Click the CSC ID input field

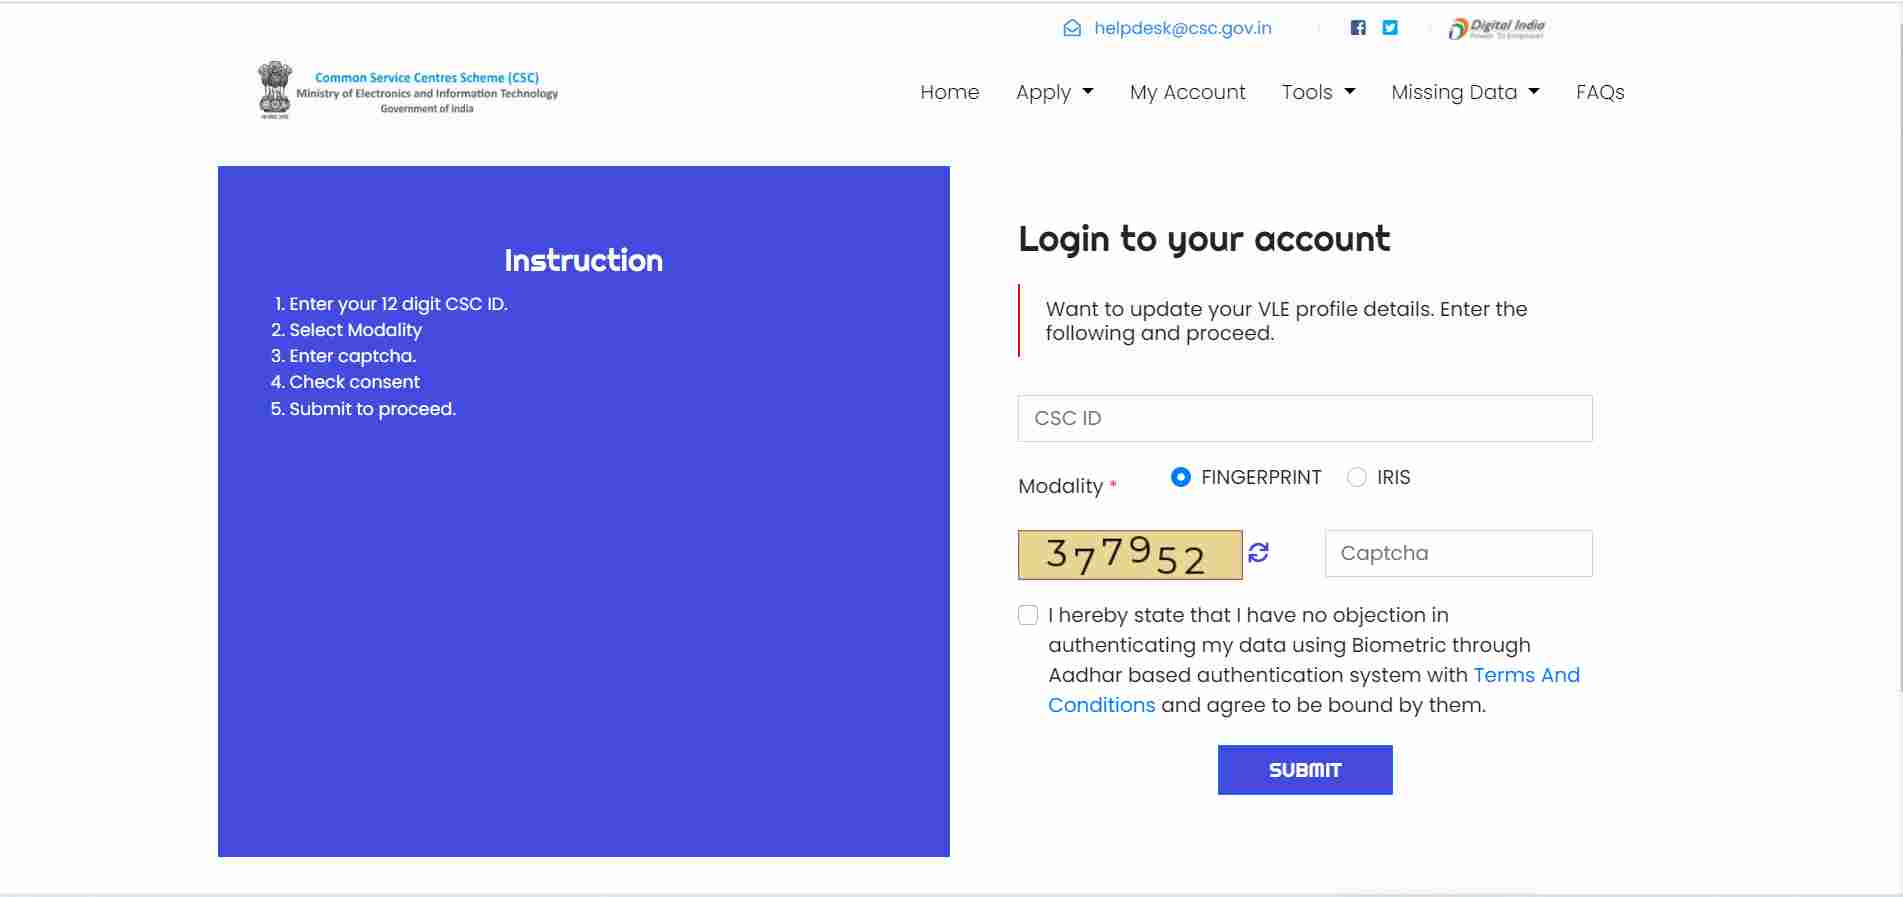(1305, 418)
